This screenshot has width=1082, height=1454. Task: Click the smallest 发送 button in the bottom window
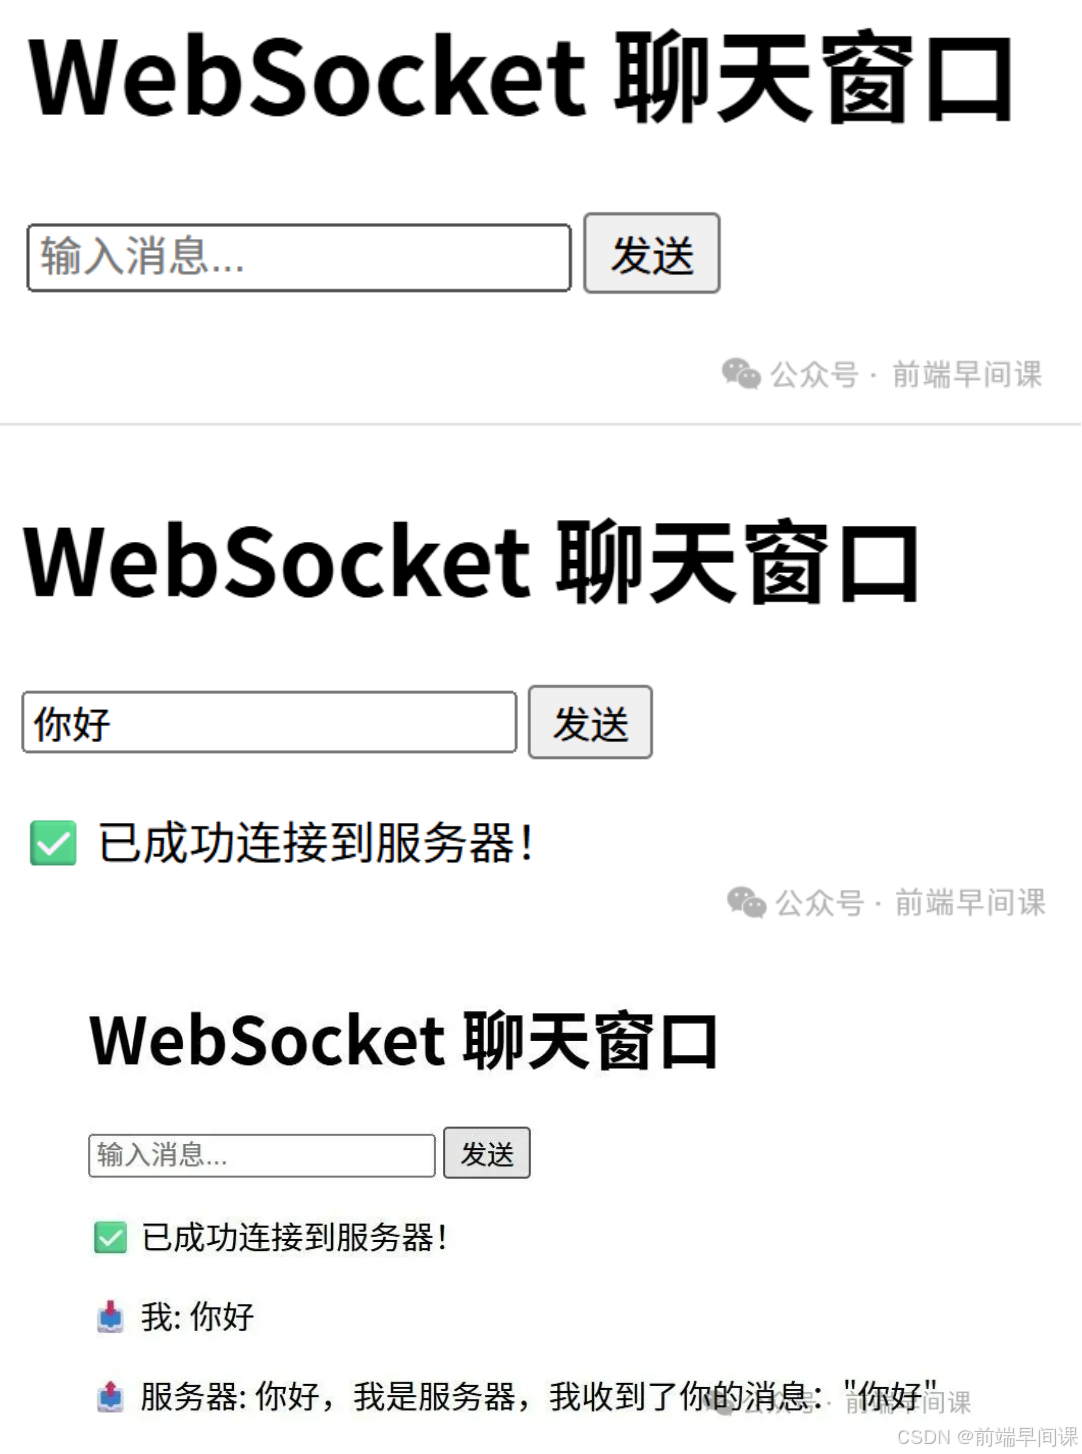coord(487,1154)
